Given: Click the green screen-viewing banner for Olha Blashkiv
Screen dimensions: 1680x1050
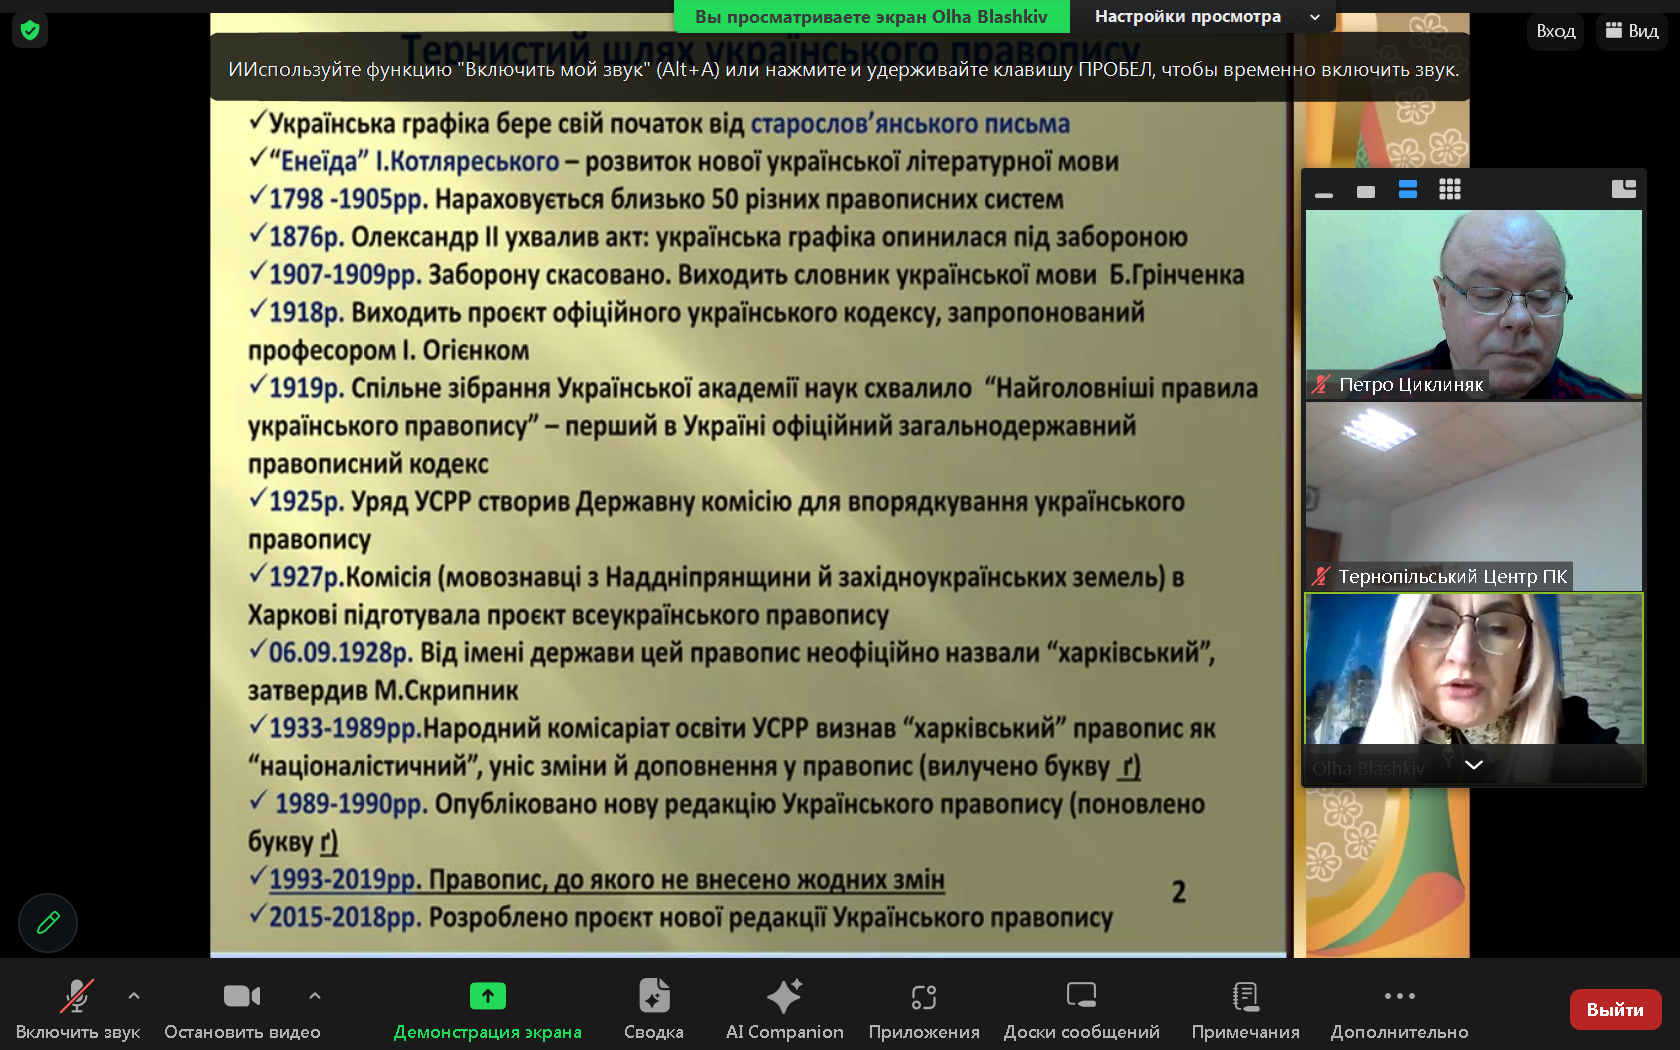Looking at the screenshot, I should [871, 16].
